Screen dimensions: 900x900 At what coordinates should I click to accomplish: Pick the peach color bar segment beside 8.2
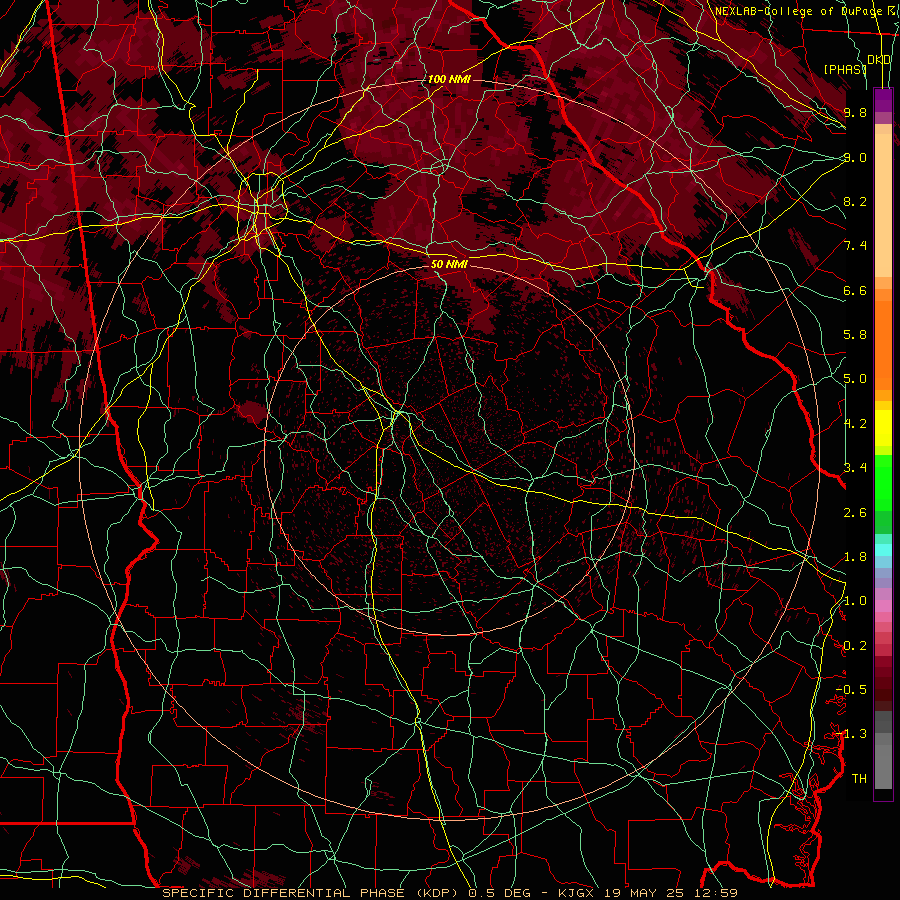(883, 205)
